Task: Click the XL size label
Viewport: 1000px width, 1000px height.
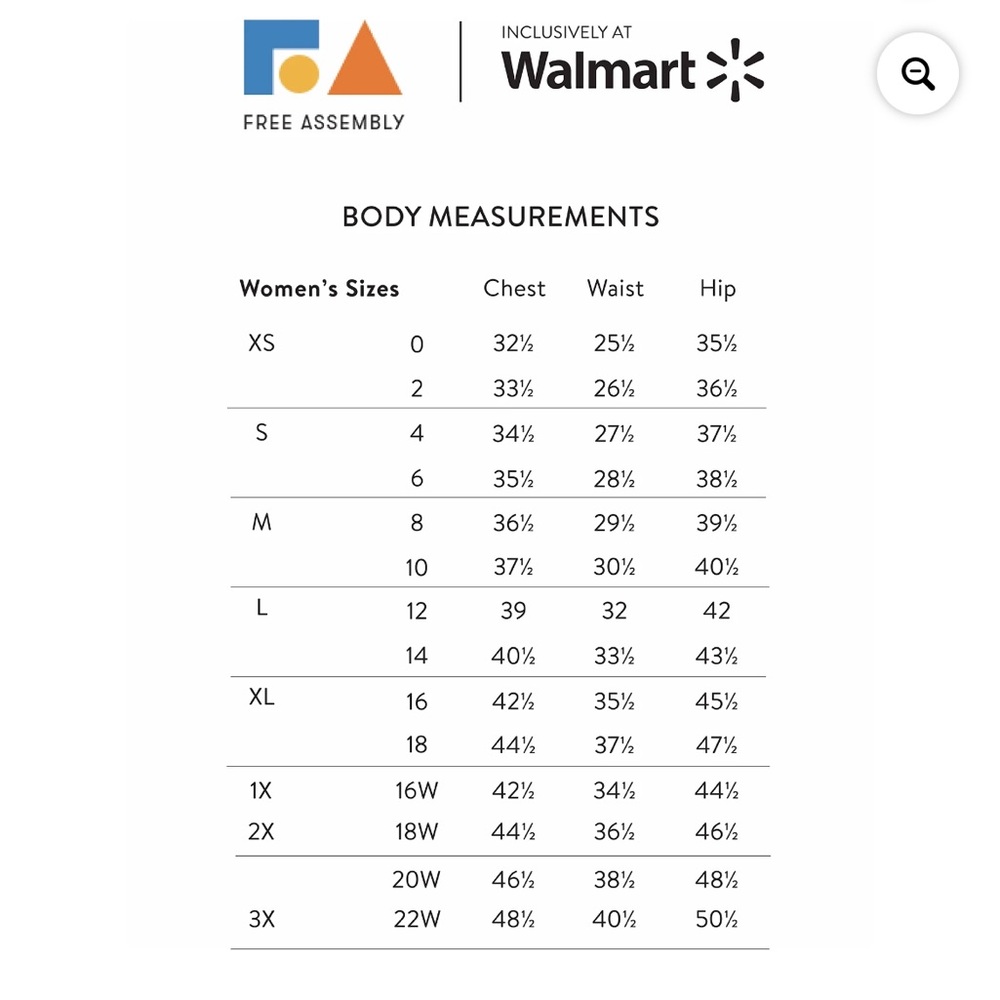Action: [261, 697]
